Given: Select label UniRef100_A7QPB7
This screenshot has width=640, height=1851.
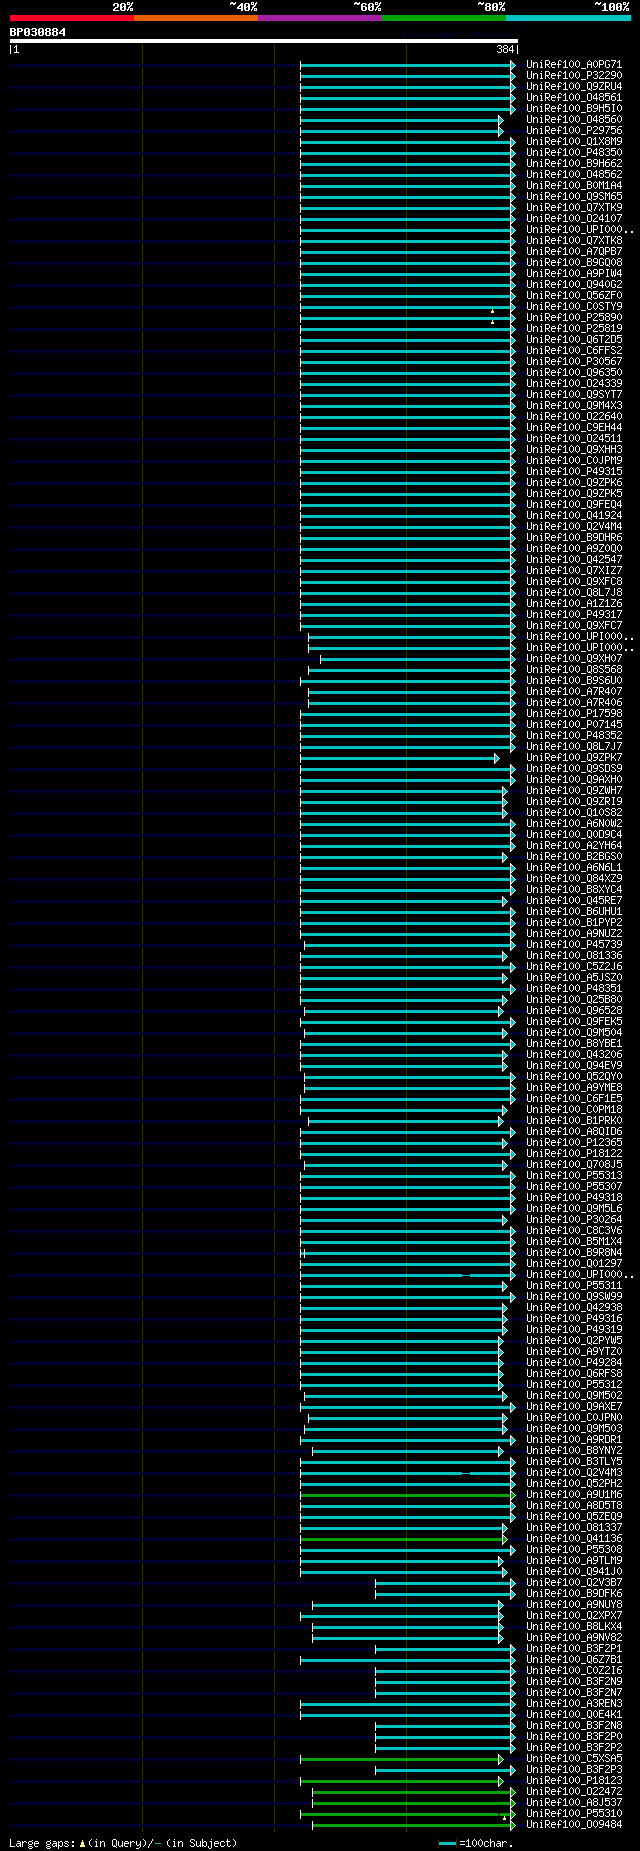Looking at the screenshot, I should tap(574, 251).
